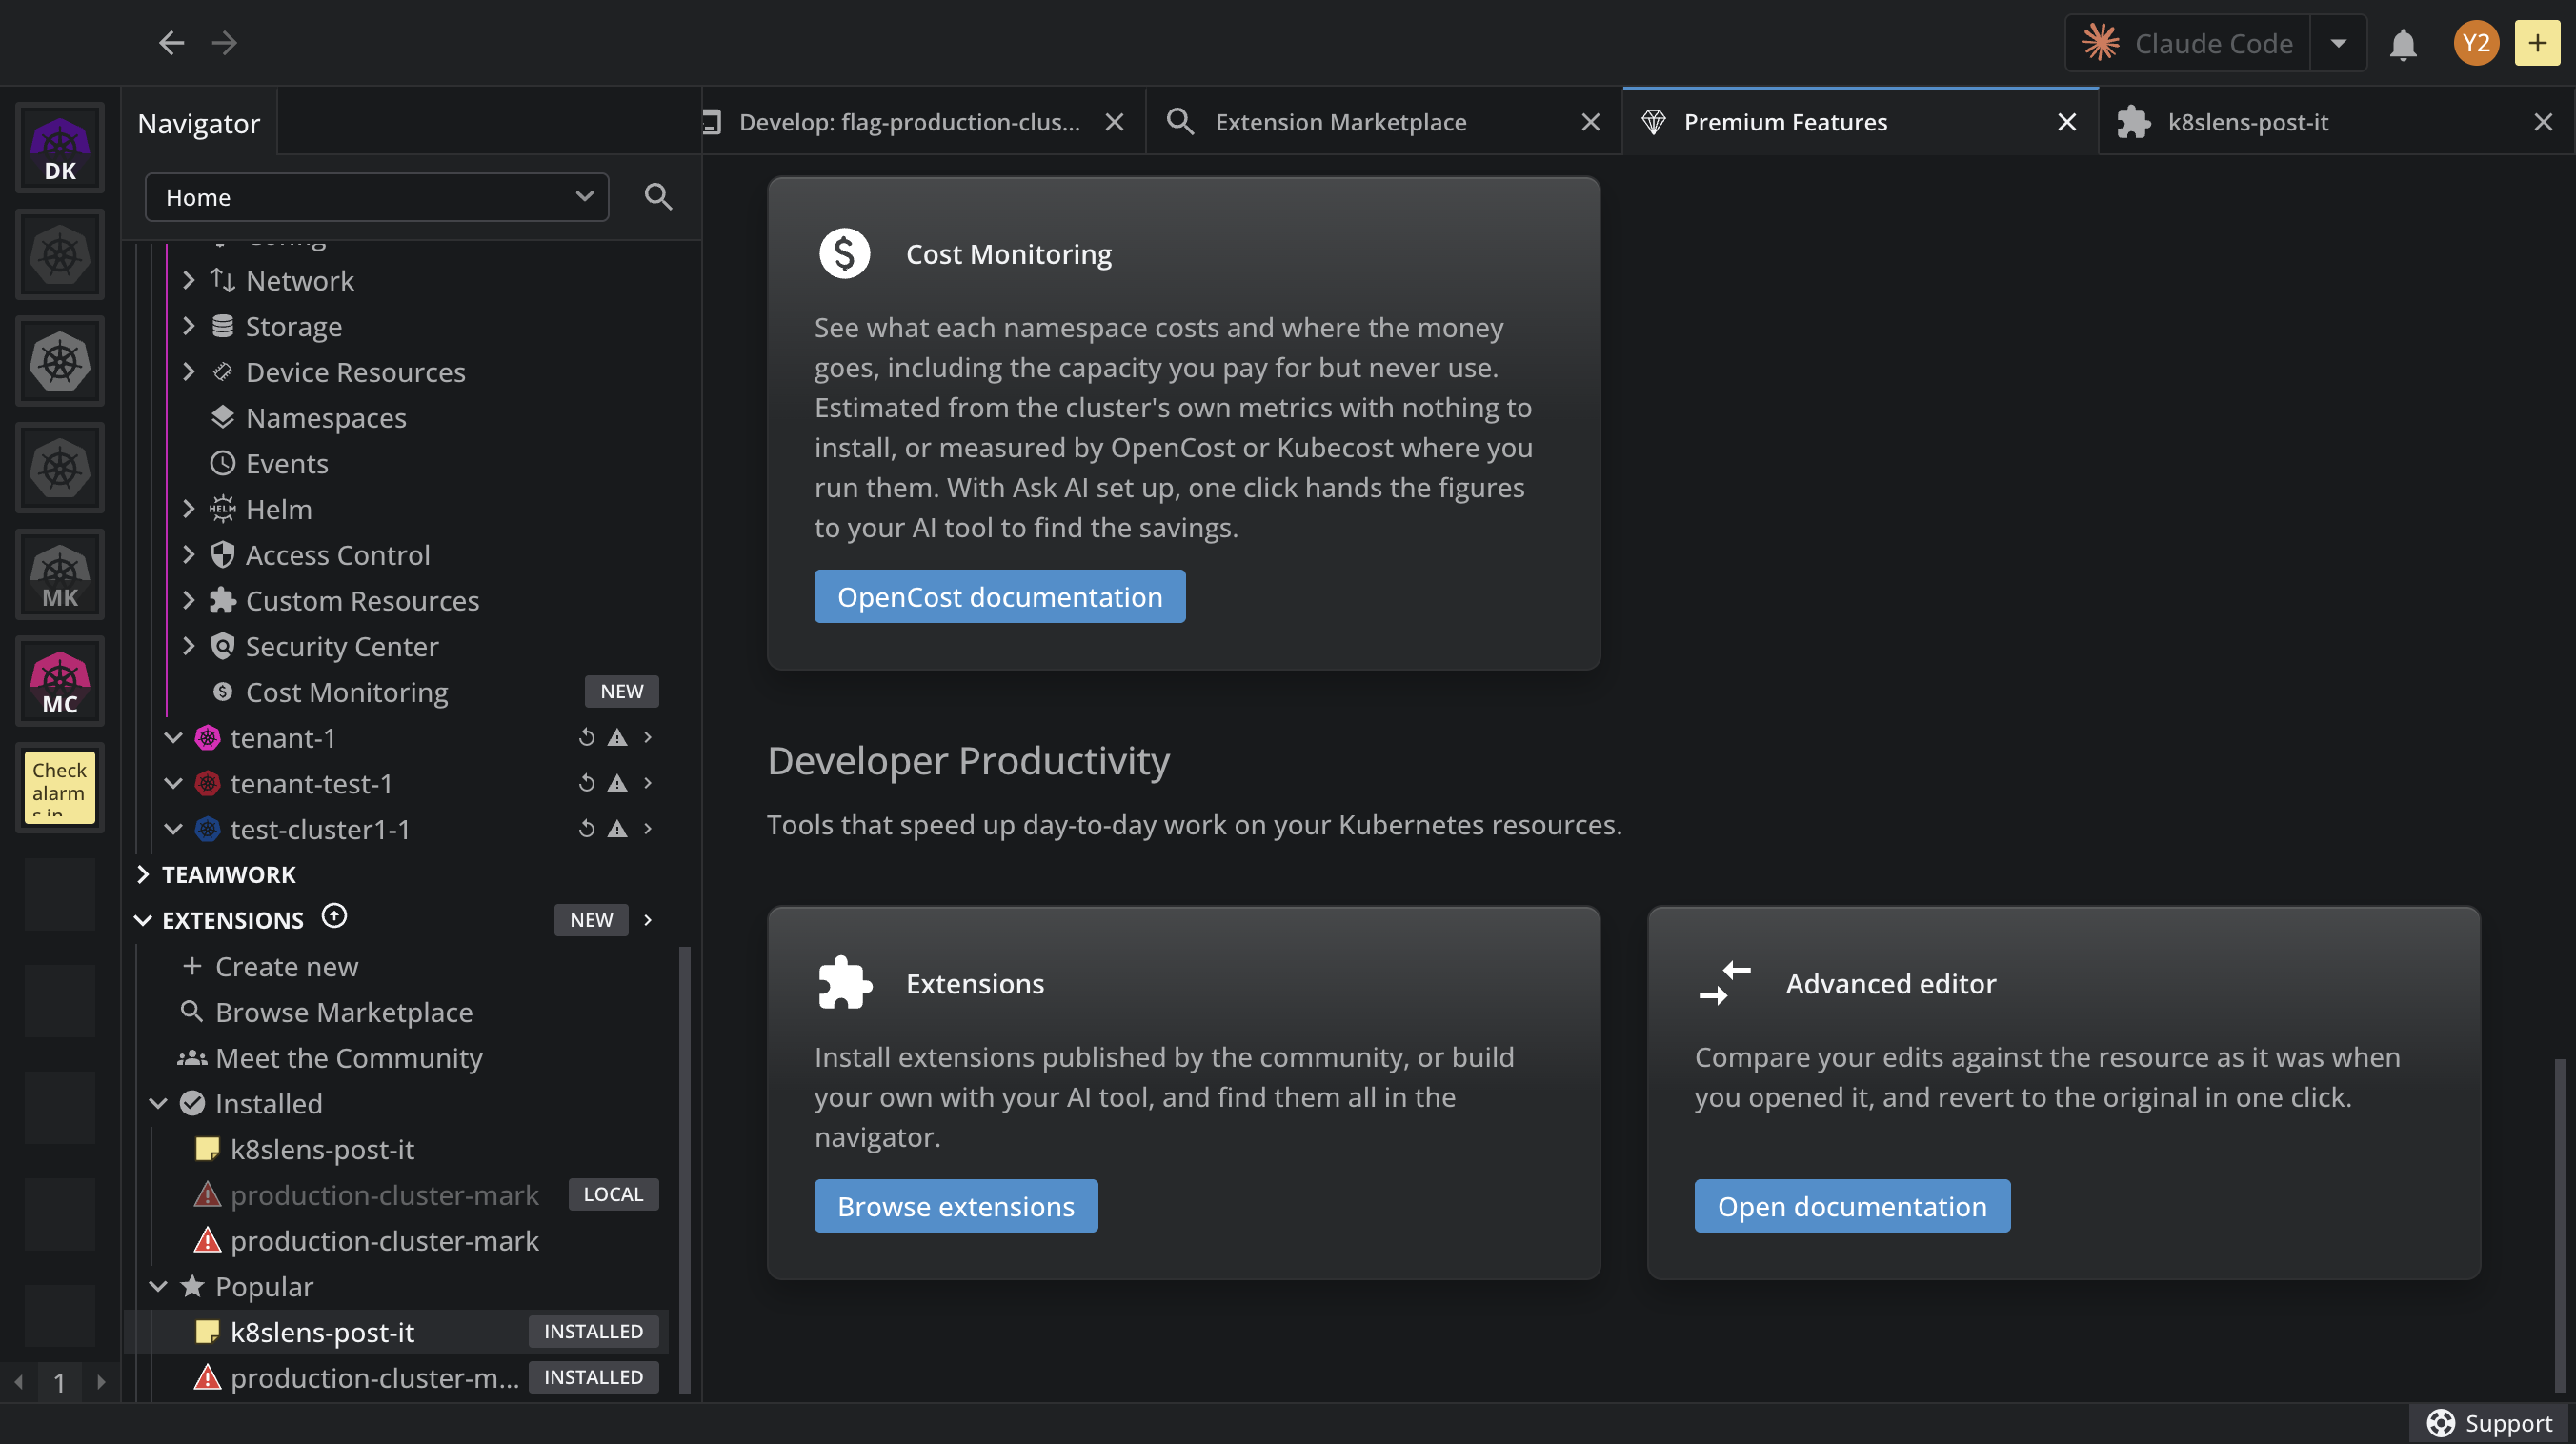Search the Navigator with magnifier icon

point(658,197)
